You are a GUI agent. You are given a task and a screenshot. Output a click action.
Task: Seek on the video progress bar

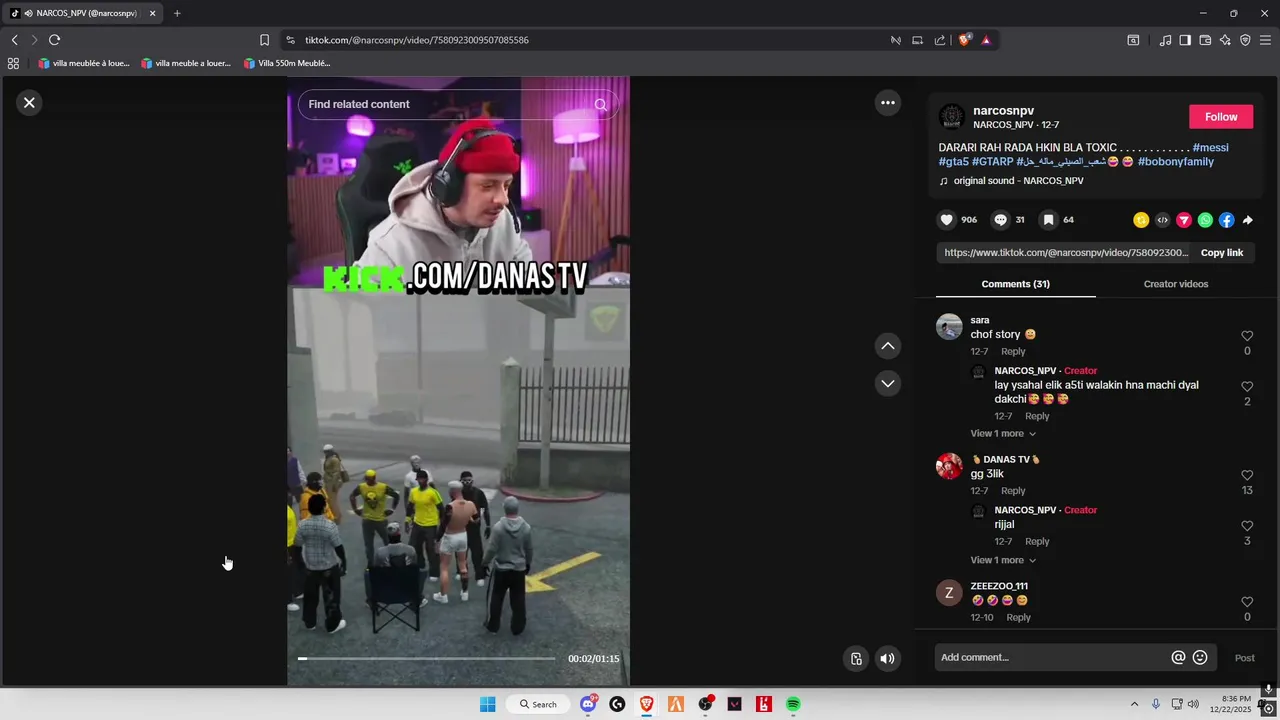click(x=426, y=658)
